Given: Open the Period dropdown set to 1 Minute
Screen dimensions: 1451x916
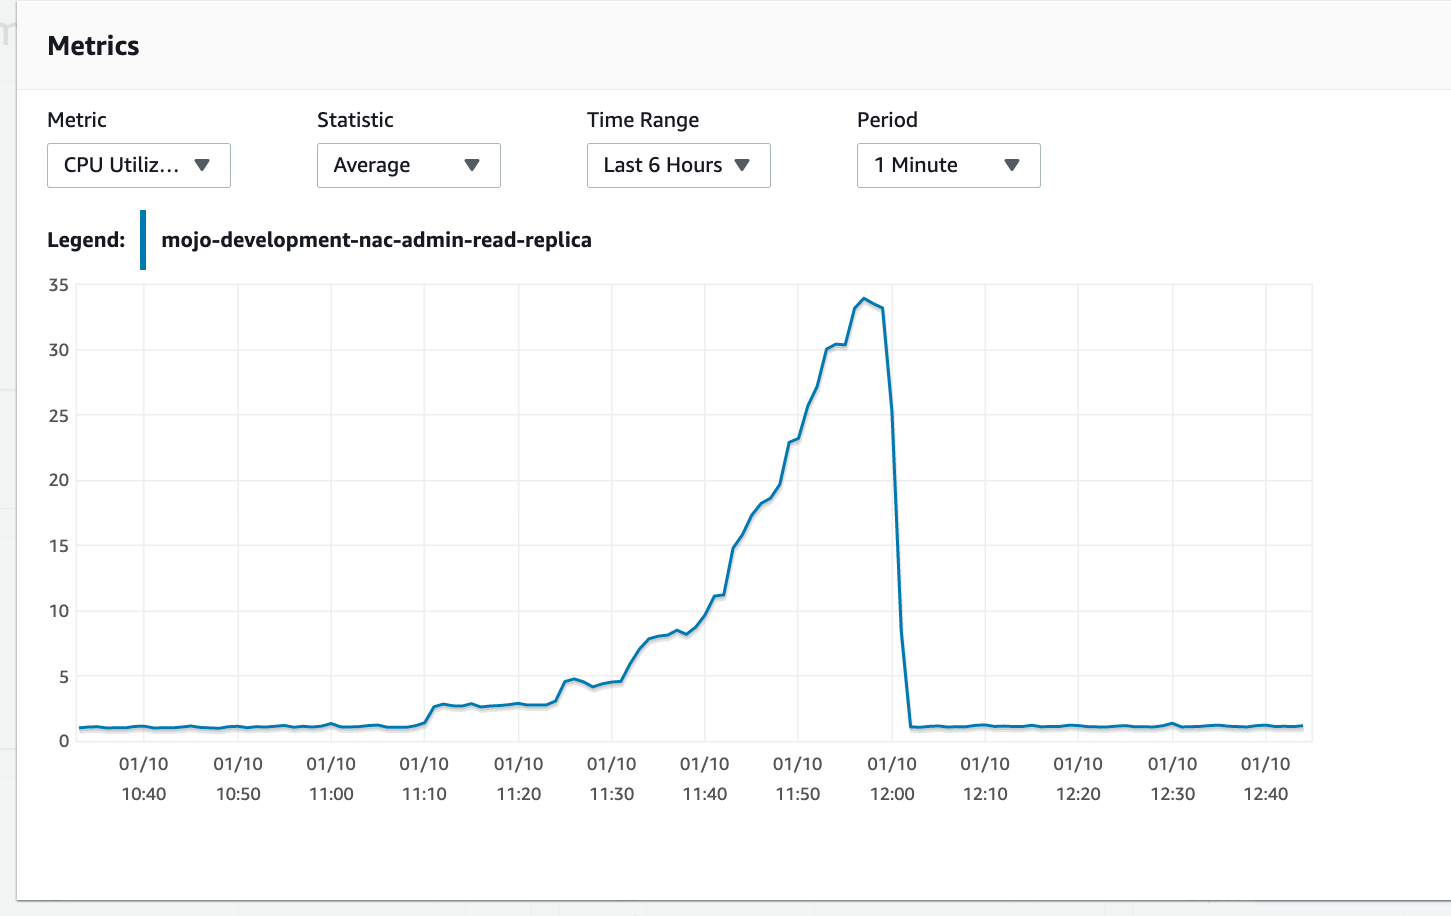Looking at the screenshot, I should point(949,165).
